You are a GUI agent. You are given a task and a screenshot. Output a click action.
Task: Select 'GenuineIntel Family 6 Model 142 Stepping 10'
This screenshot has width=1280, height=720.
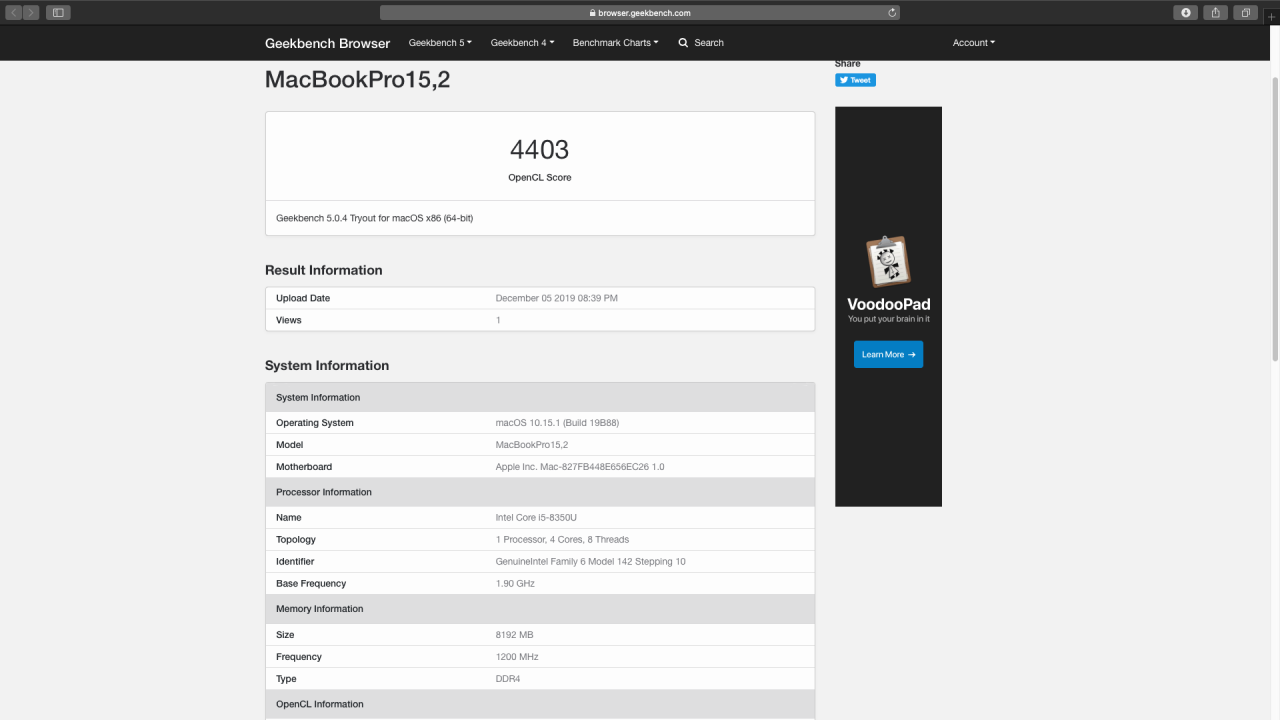pos(591,562)
